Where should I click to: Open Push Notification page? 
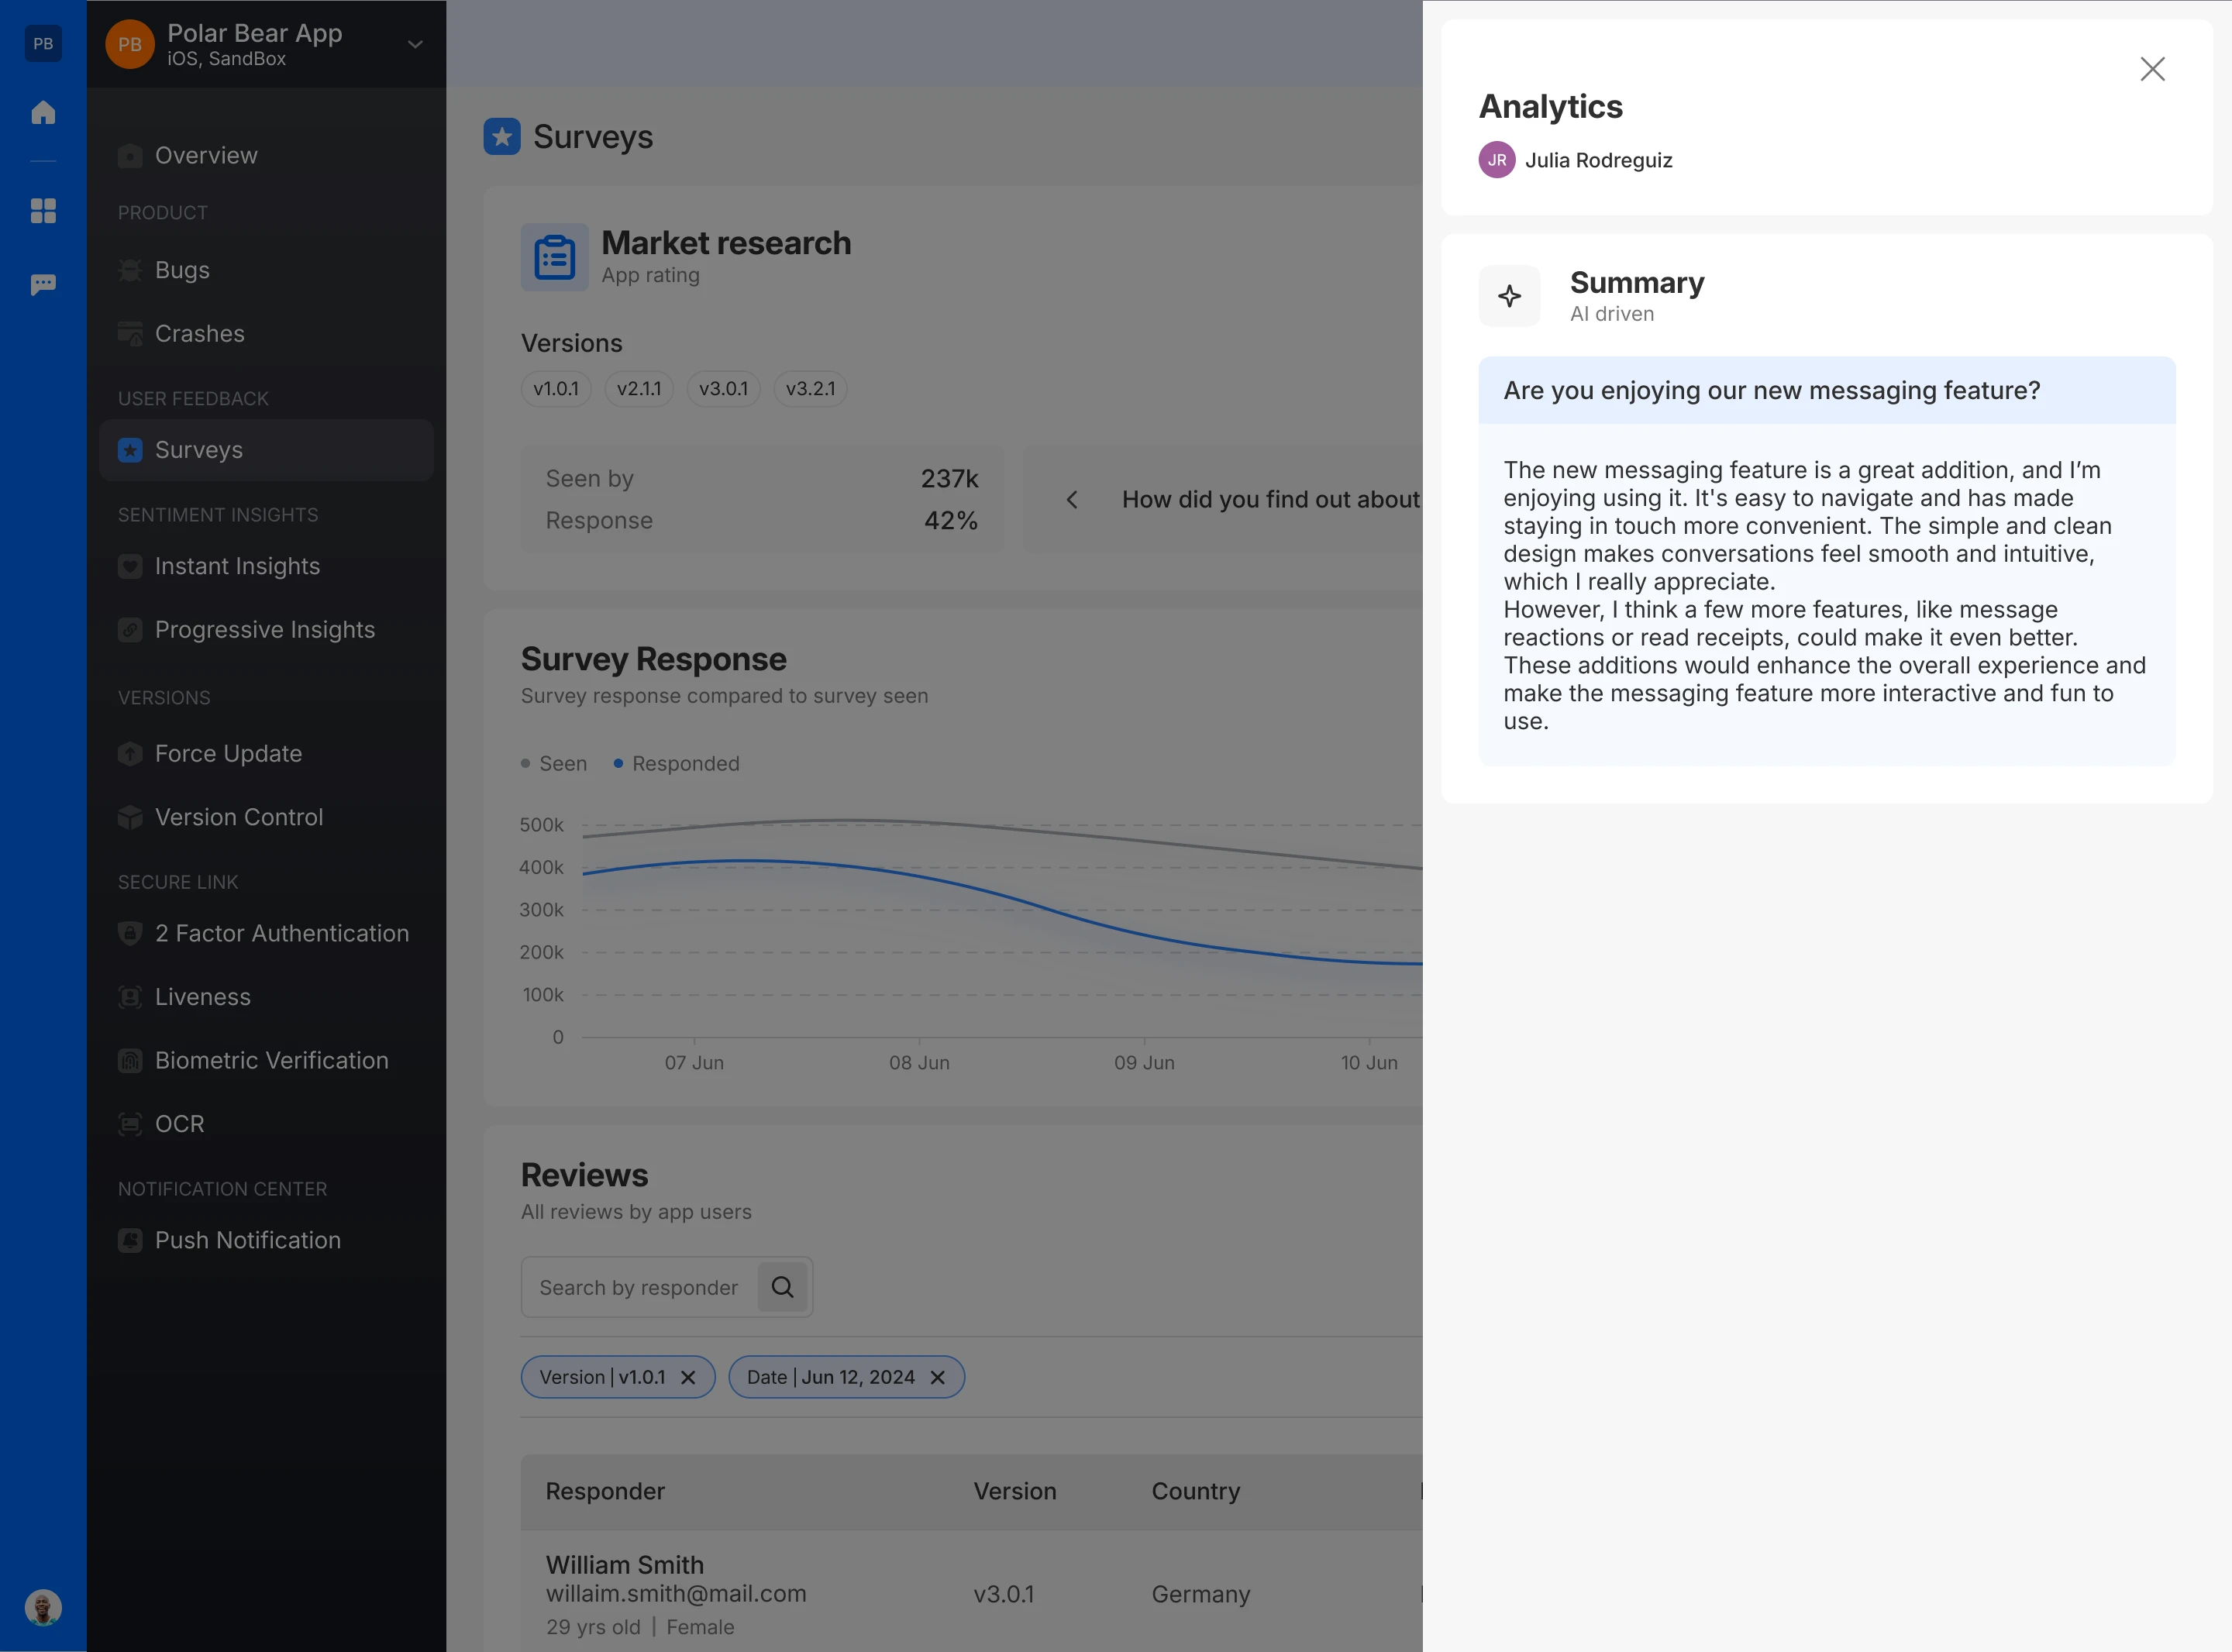[247, 1240]
